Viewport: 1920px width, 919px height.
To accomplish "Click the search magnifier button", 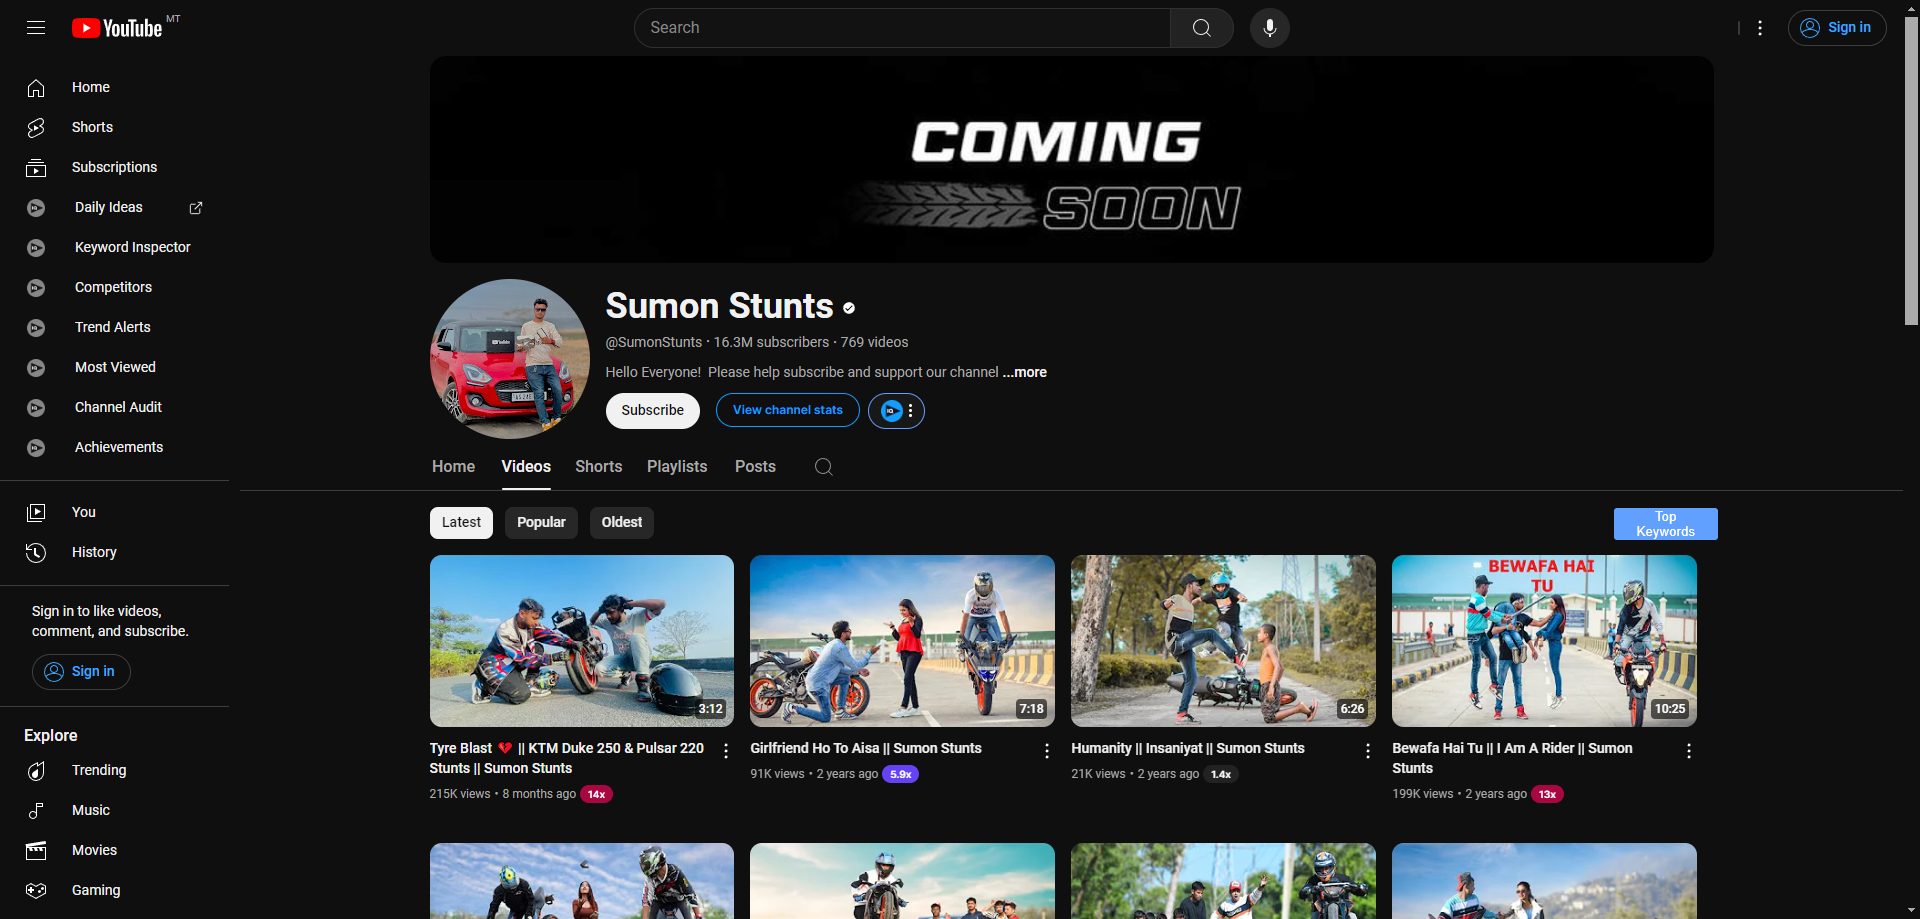I will [1202, 28].
